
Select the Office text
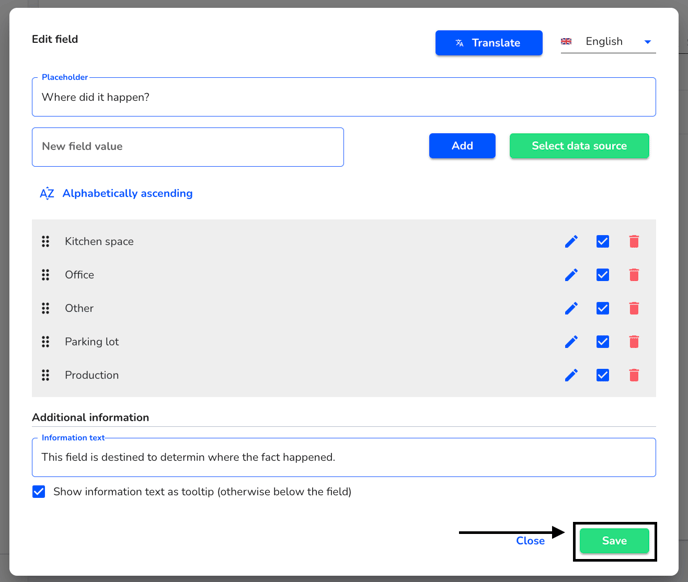point(79,275)
